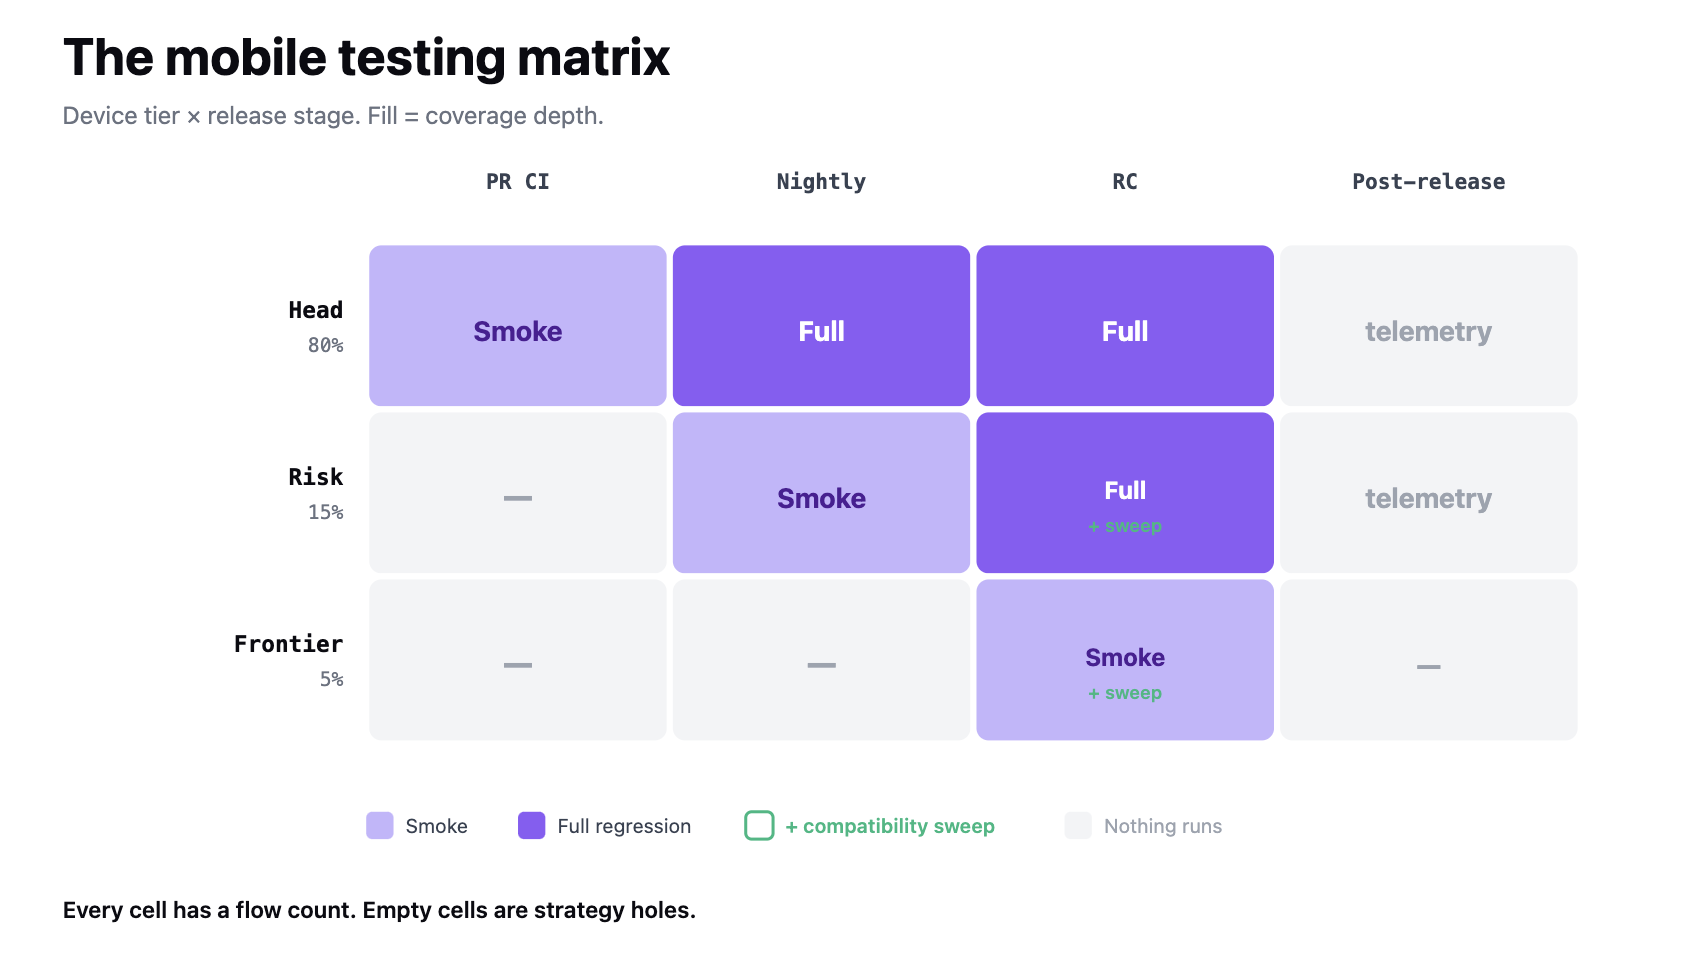
Task: Click the Frontier 5% row label
Action: 289,660
